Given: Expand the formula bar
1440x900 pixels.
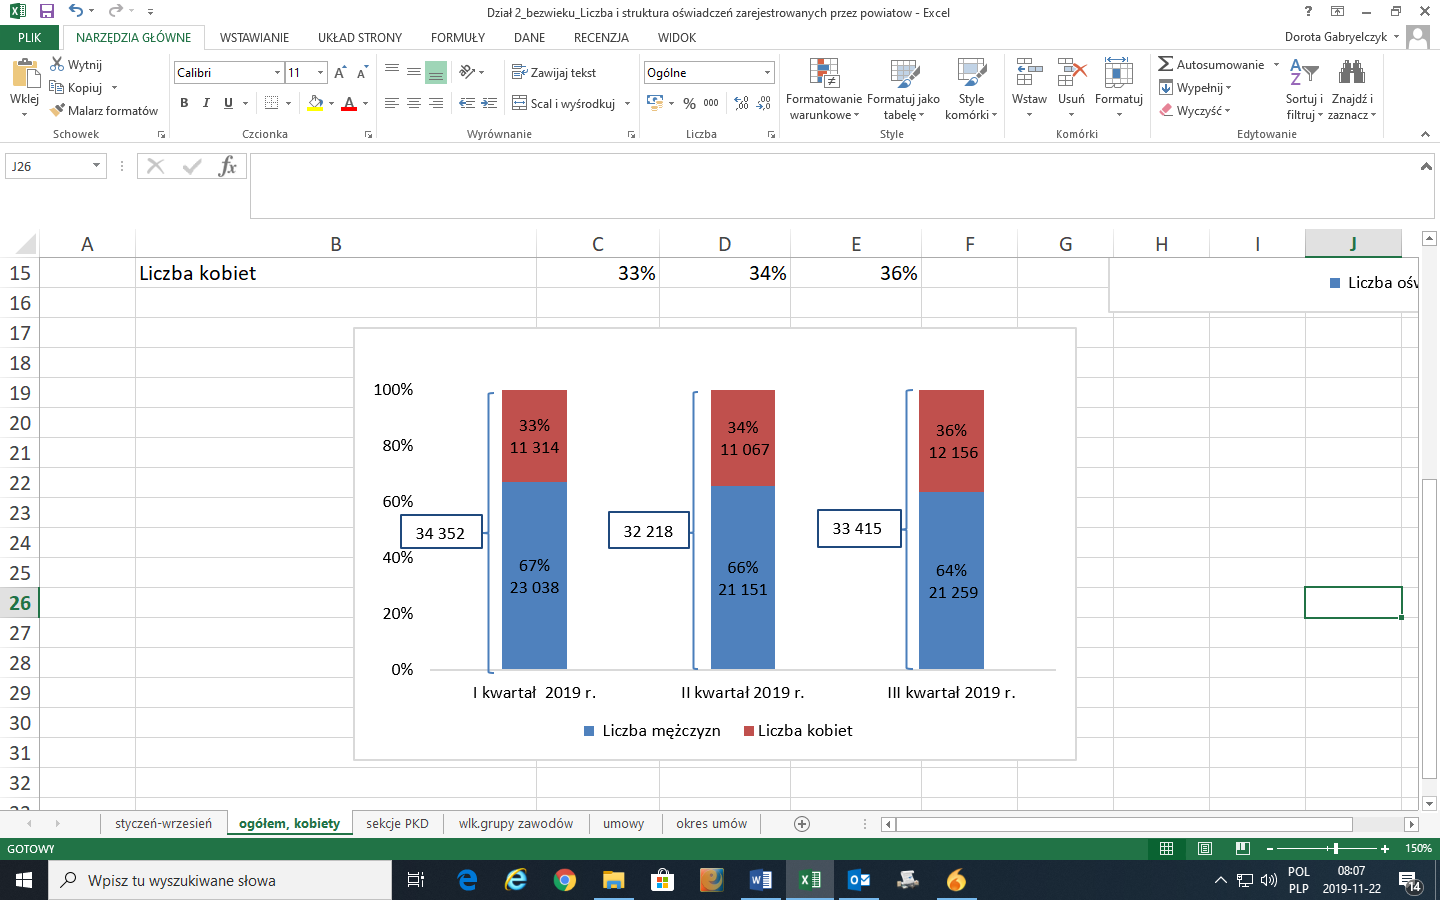Looking at the screenshot, I should [x=1426, y=166].
